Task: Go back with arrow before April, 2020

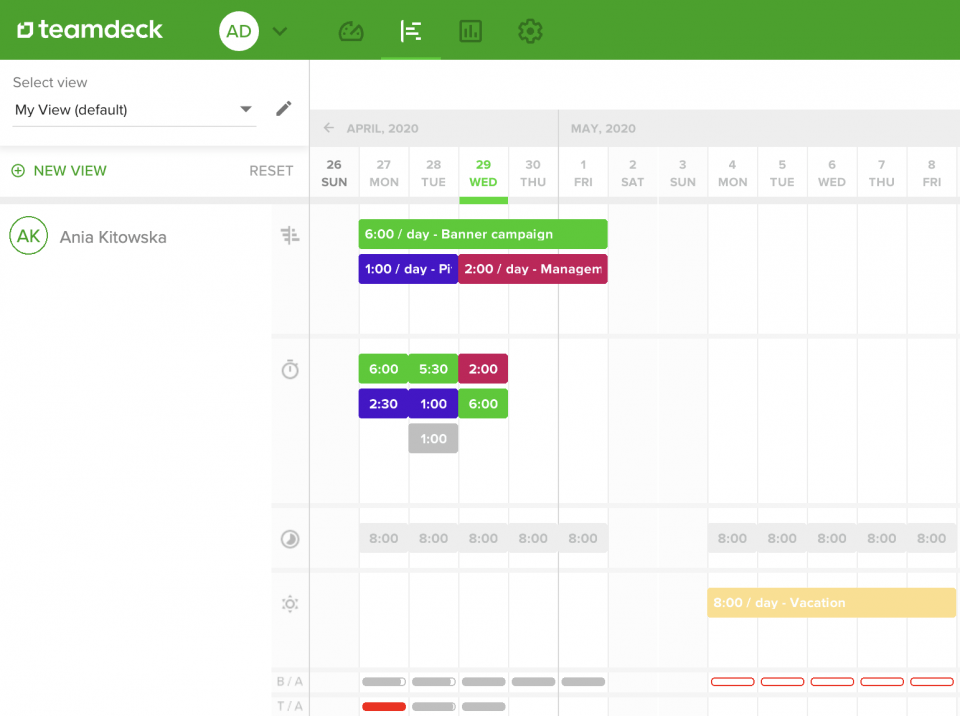Action: pos(329,128)
